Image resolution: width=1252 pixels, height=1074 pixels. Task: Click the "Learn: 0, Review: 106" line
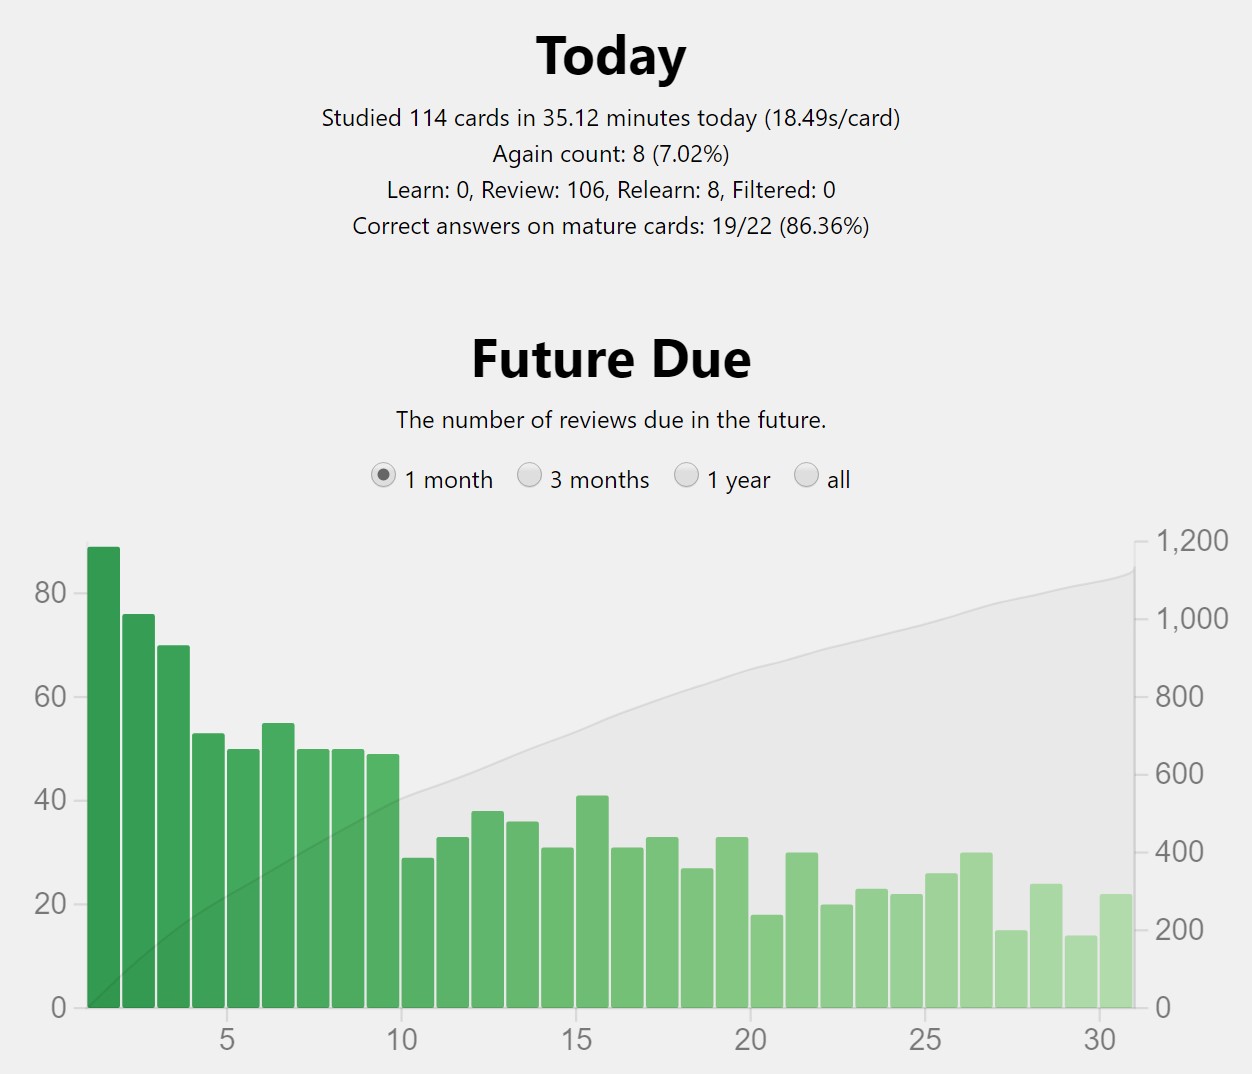611,190
